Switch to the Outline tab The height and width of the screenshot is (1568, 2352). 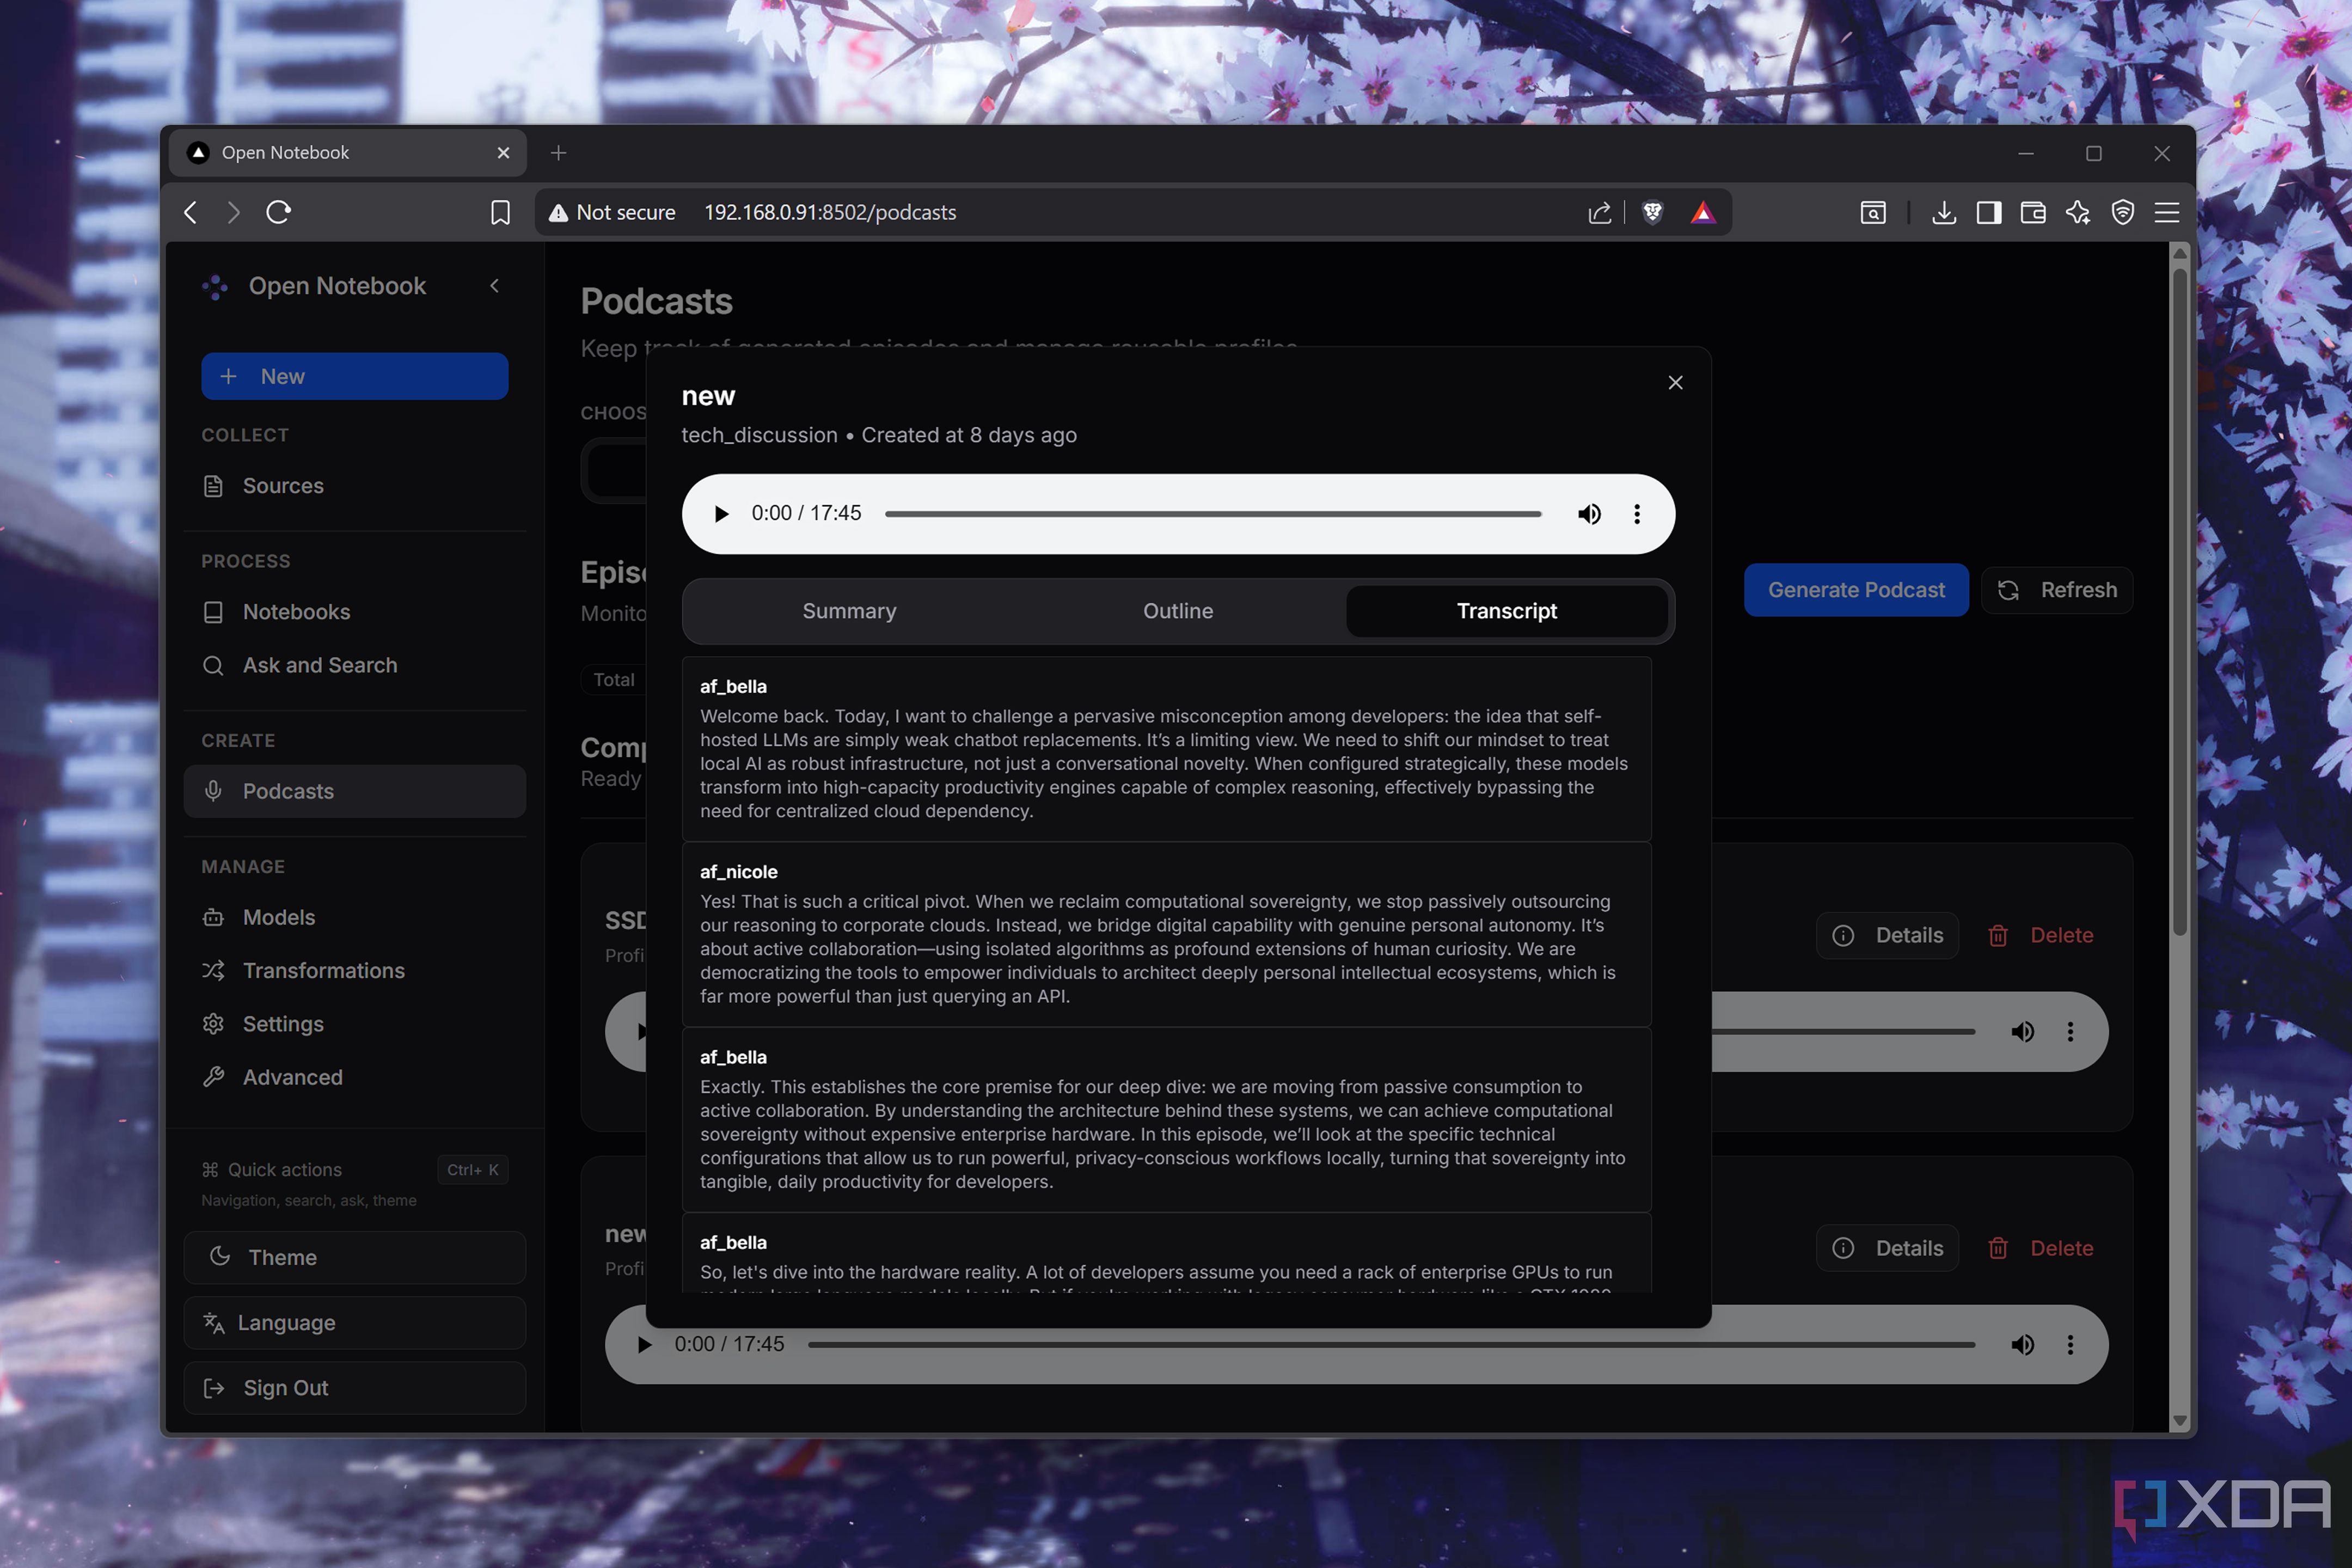pyautogui.click(x=1178, y=611)
